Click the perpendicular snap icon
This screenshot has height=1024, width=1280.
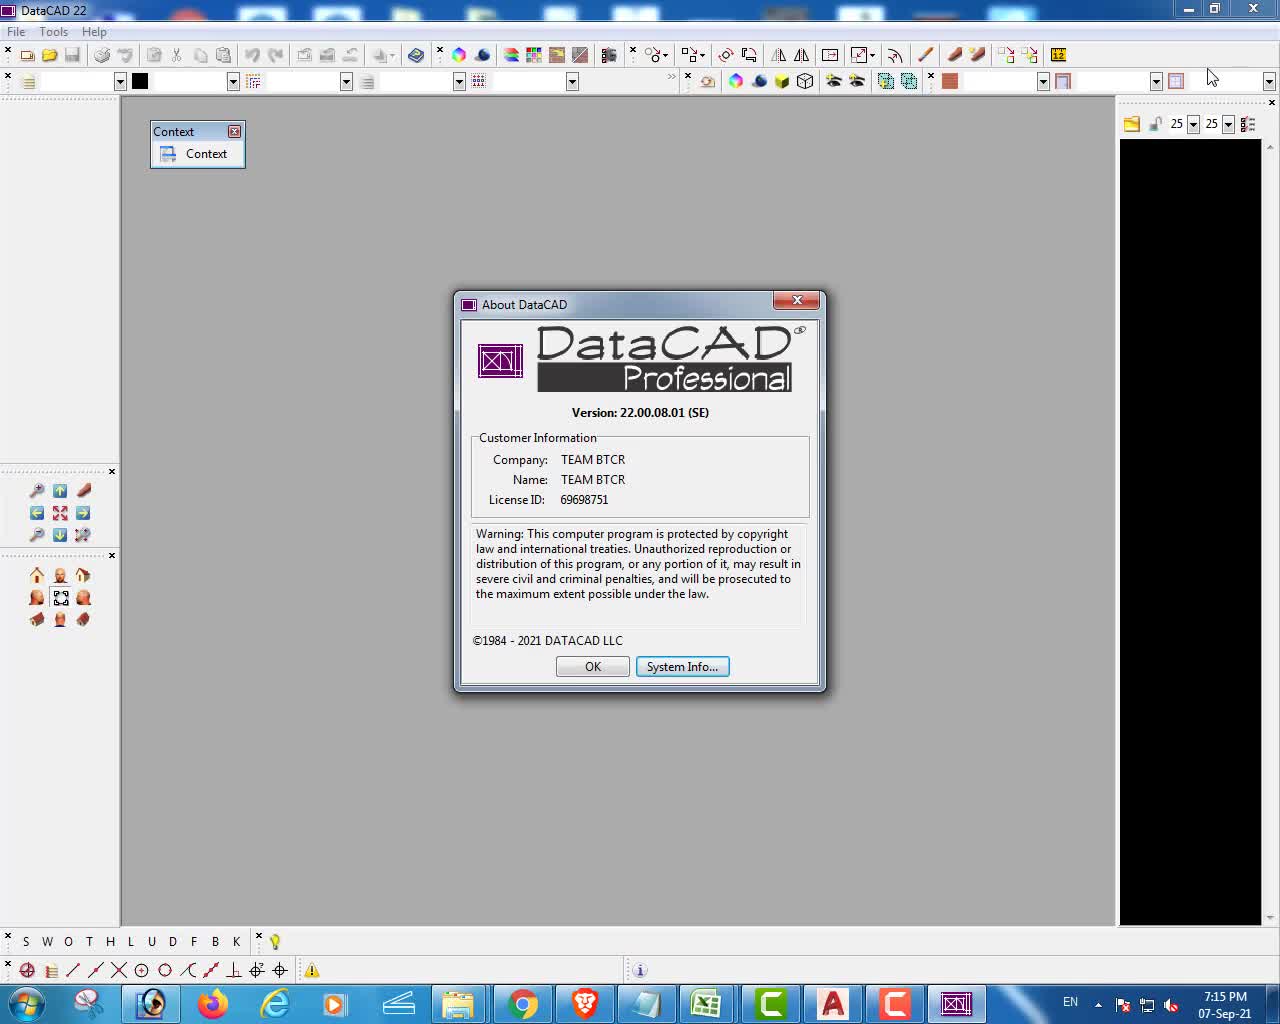pos(234,970)
